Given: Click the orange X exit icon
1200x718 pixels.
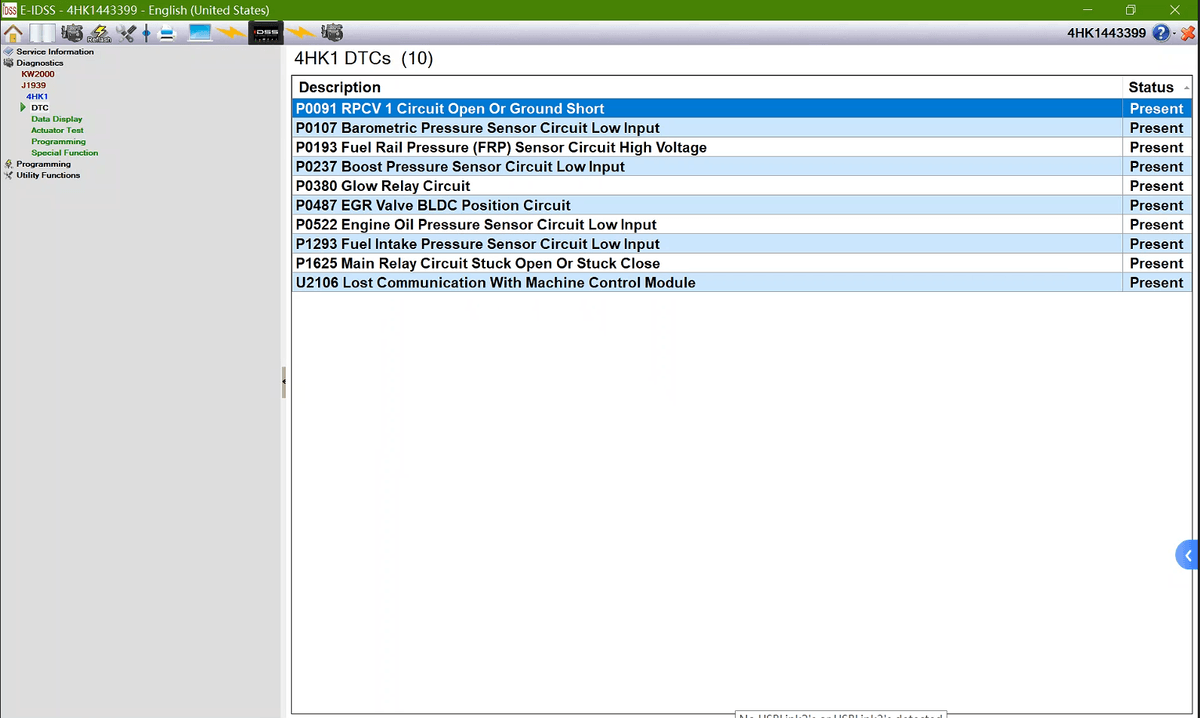Looking at the screenshot, I should point(1186,33).
